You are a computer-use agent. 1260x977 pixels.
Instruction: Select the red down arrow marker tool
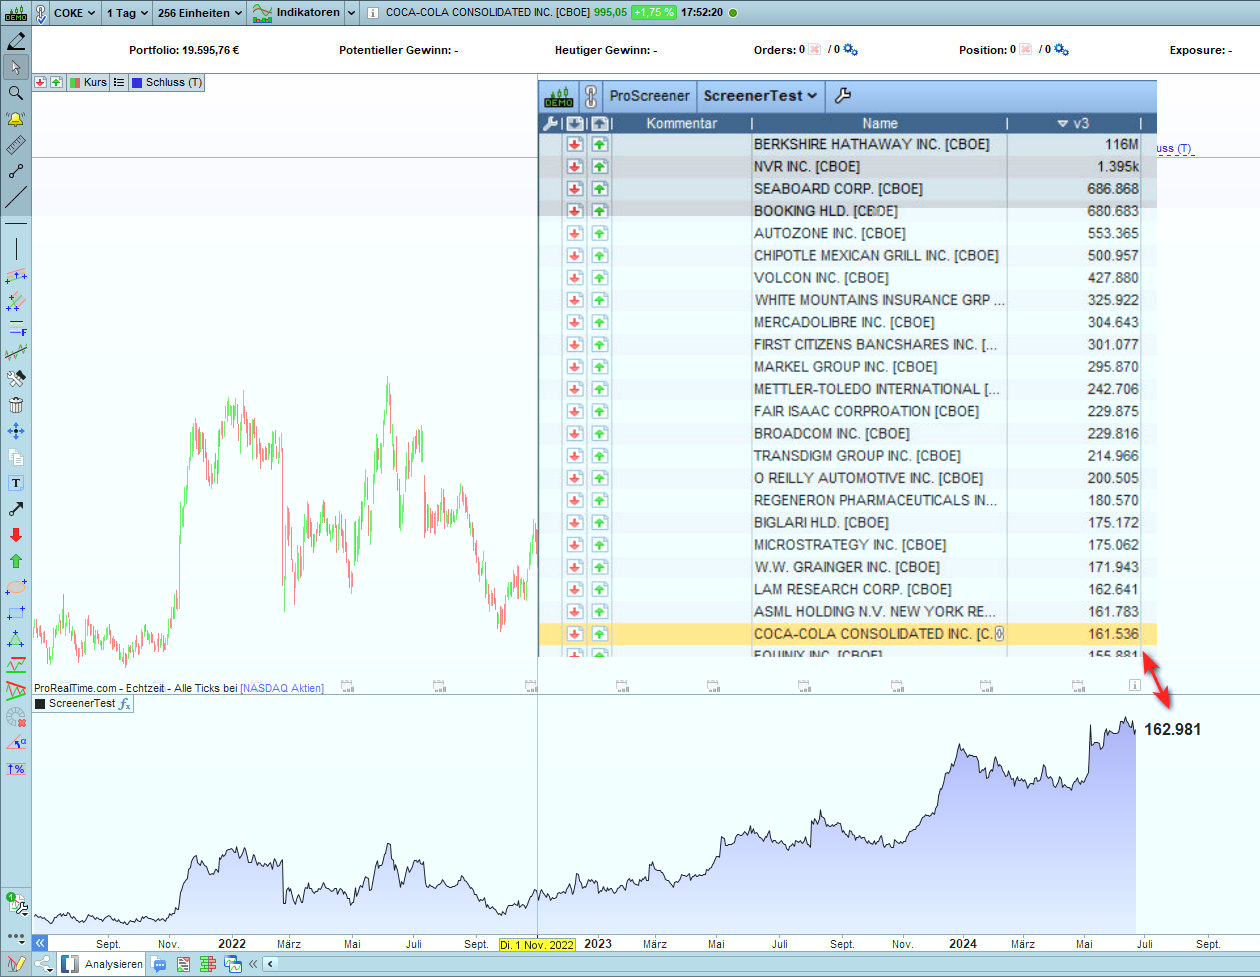(x=16, y=535)
